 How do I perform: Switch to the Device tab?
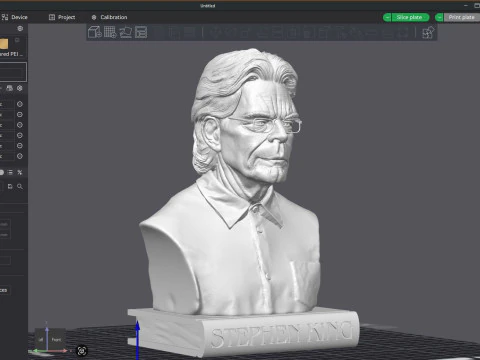tap(15, 17)
